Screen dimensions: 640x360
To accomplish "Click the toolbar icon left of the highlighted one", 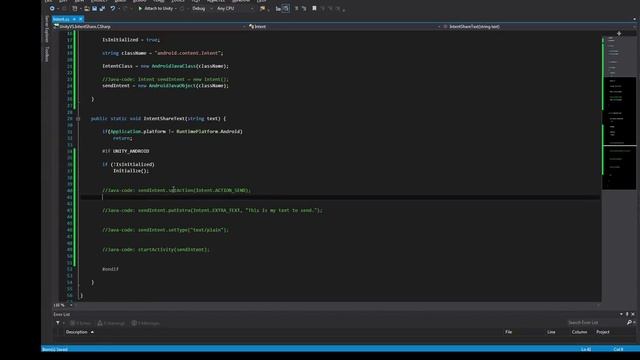I will pos(278,8).
